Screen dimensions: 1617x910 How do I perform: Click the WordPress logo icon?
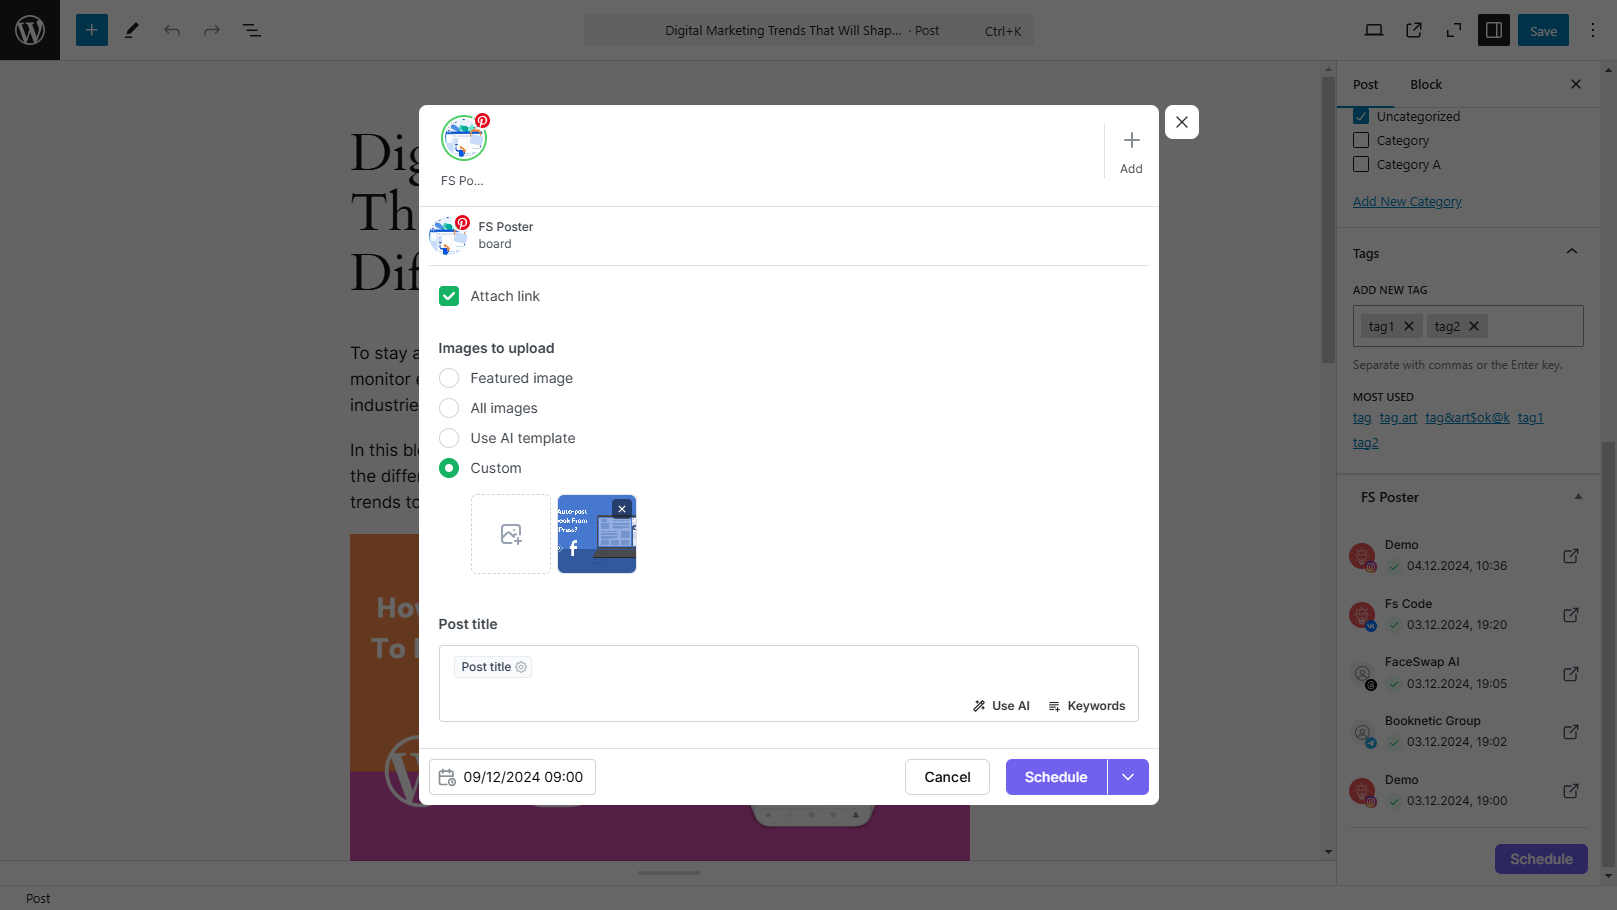pyautogui.click(x=30, y=30)
